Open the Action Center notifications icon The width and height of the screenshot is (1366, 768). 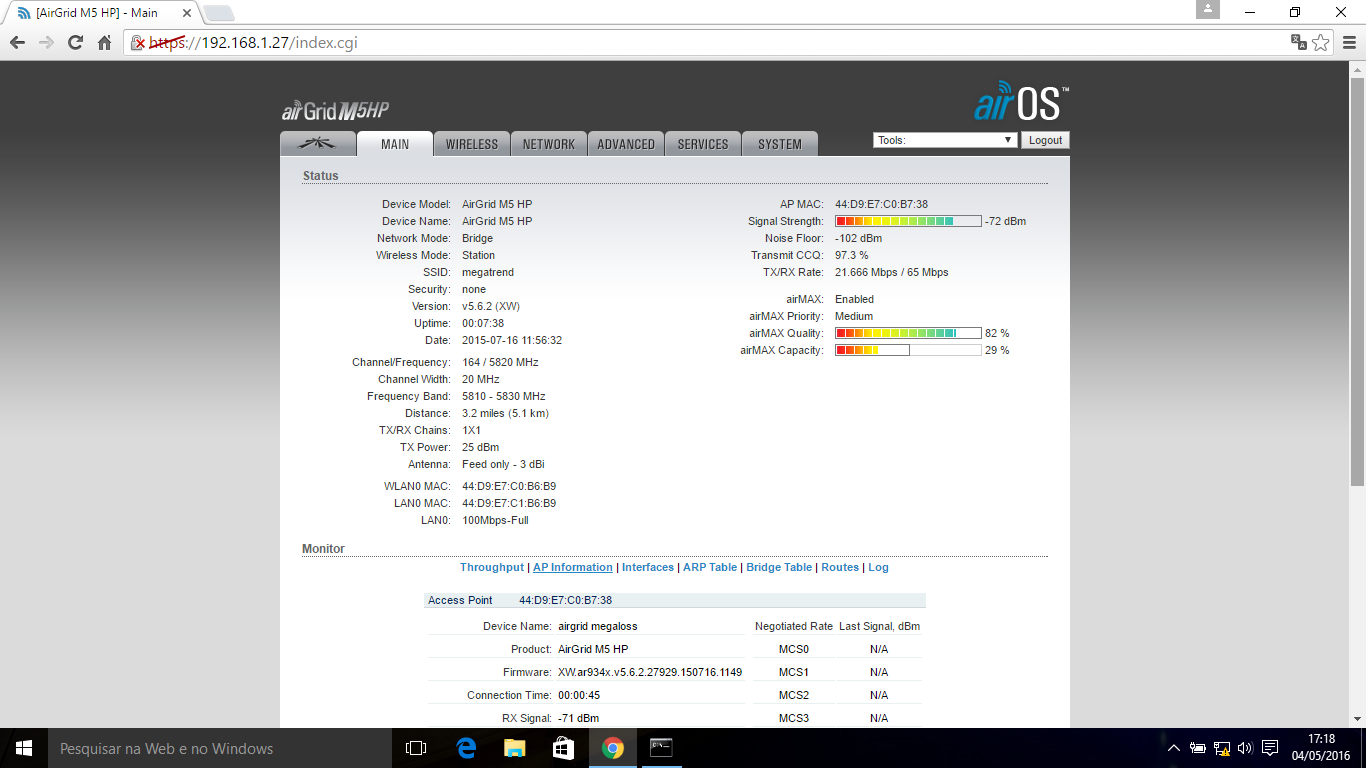[1270, 748]
